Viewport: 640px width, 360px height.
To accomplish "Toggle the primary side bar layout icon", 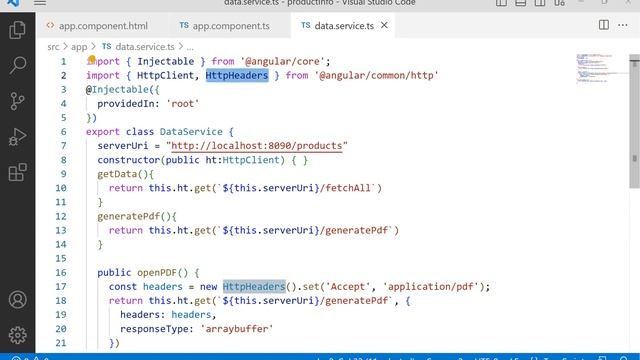I will pos(501,3).
